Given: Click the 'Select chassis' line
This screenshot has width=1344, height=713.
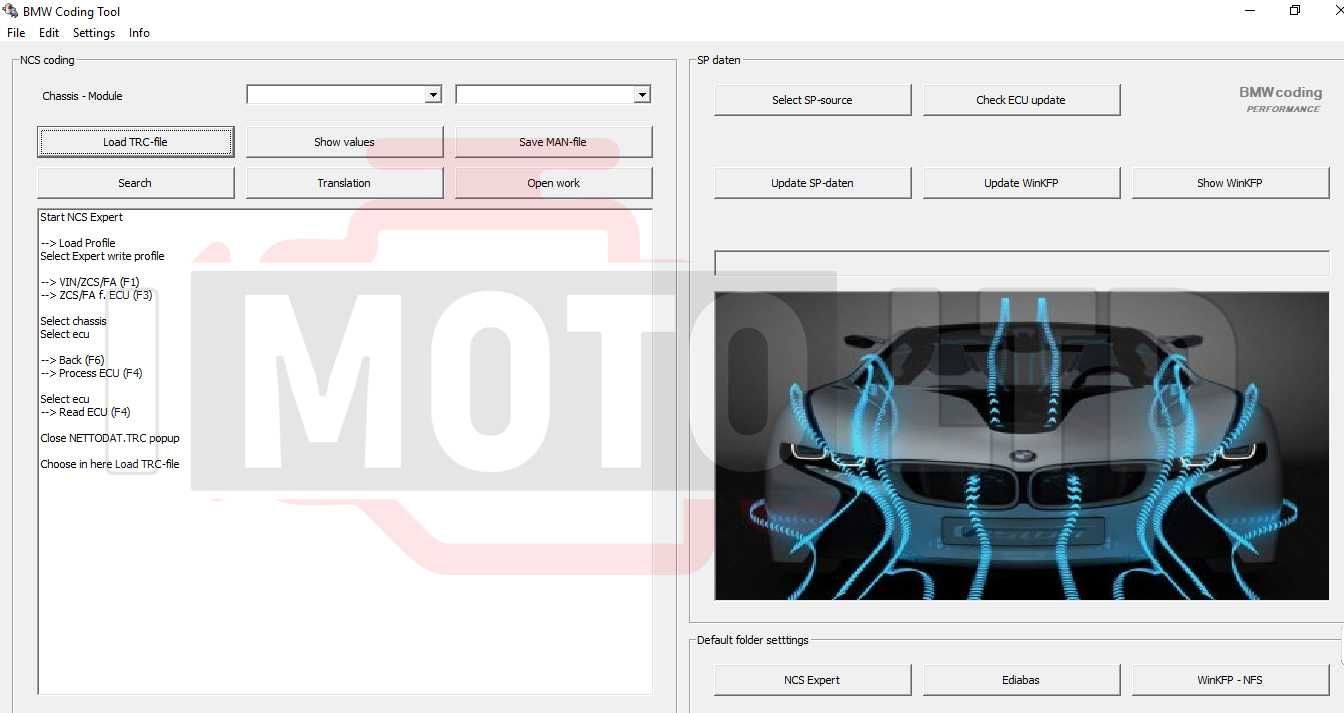Looking at the screenshot, I should pyautogui.click(x=73, y=321).
